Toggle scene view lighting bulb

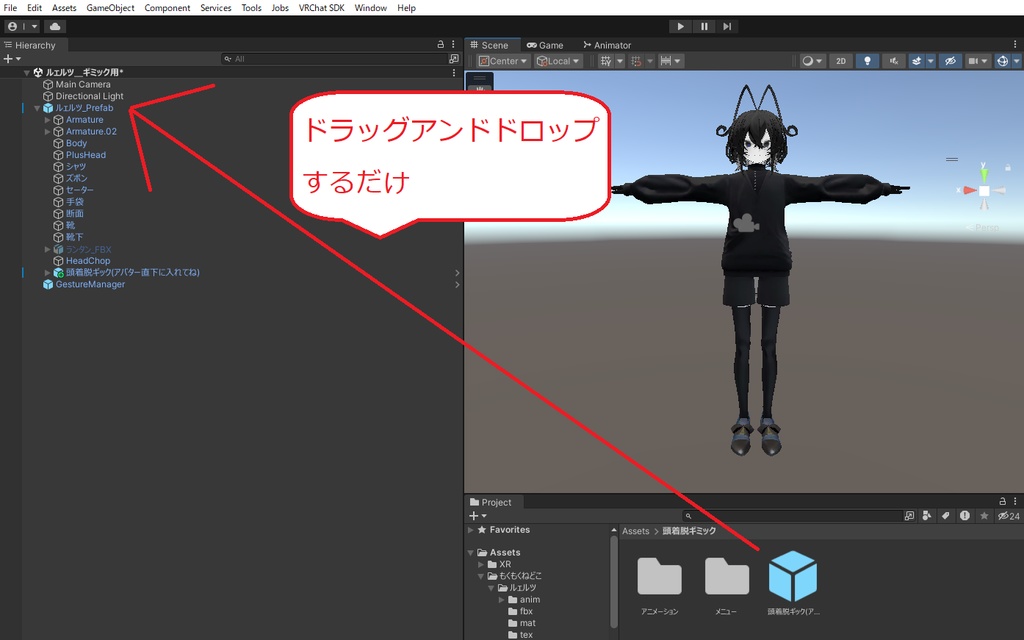867,60
